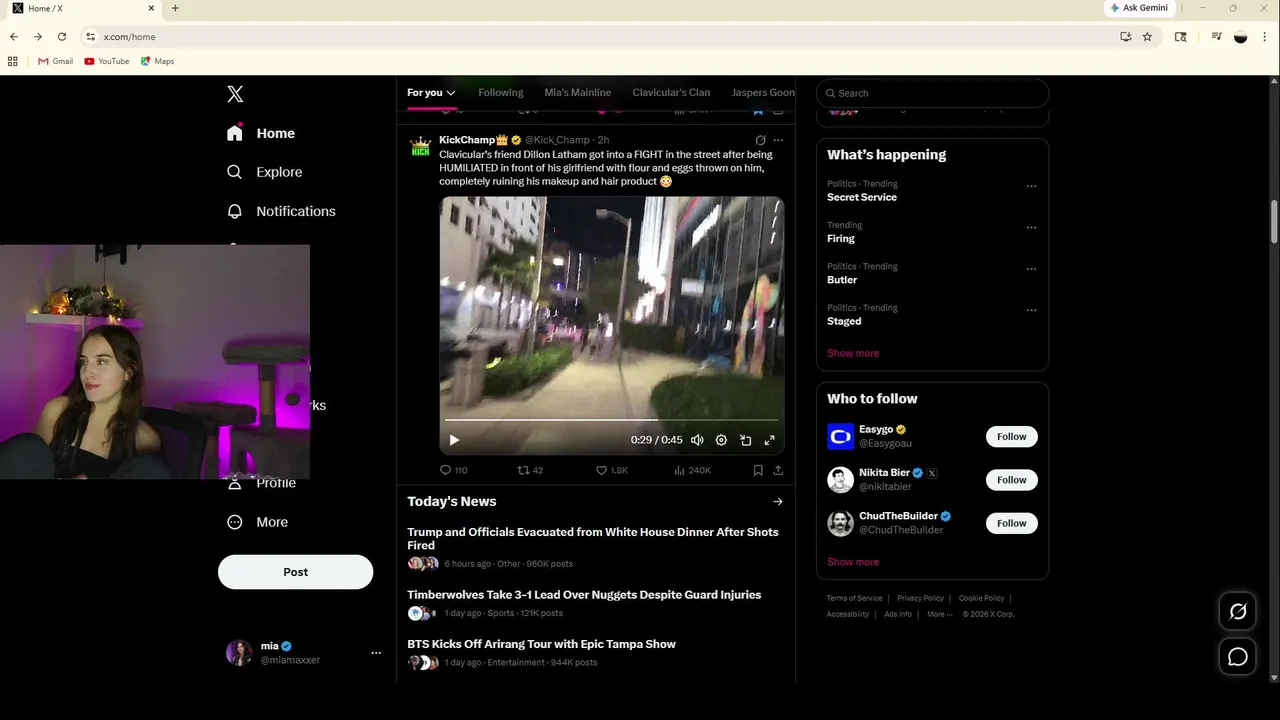The image size is (1280, 720).
Task: Like the KickChamp post (1.8K)
Action: [611, 470]
